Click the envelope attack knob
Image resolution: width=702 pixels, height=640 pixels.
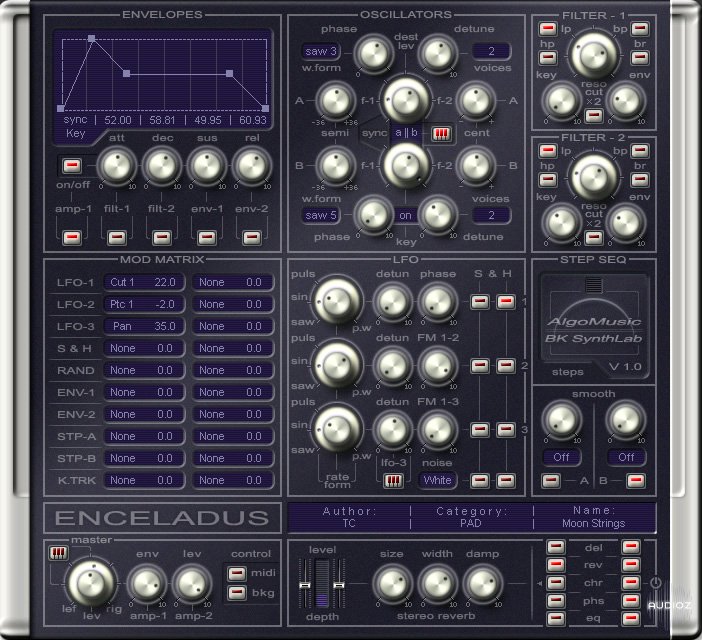[117, 166]
